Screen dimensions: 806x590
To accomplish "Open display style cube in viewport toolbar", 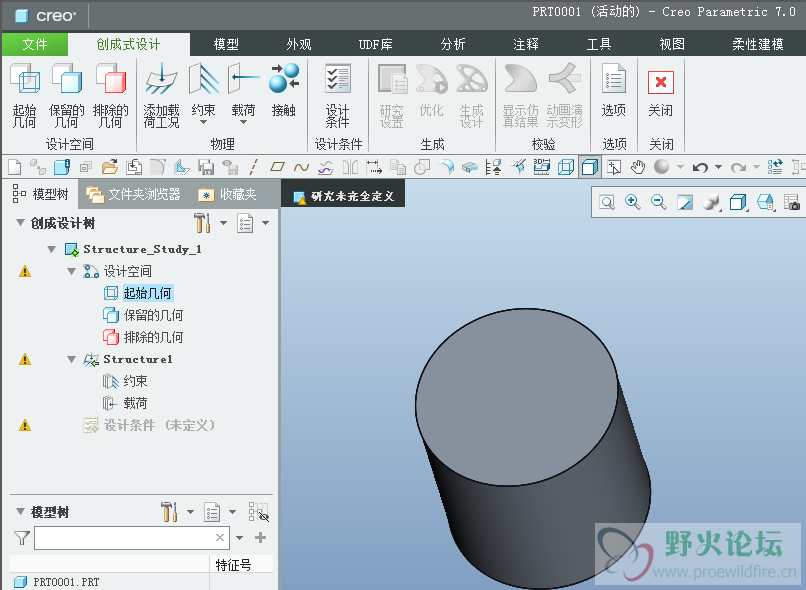I will pyautogui.click(x=738, y=202).
